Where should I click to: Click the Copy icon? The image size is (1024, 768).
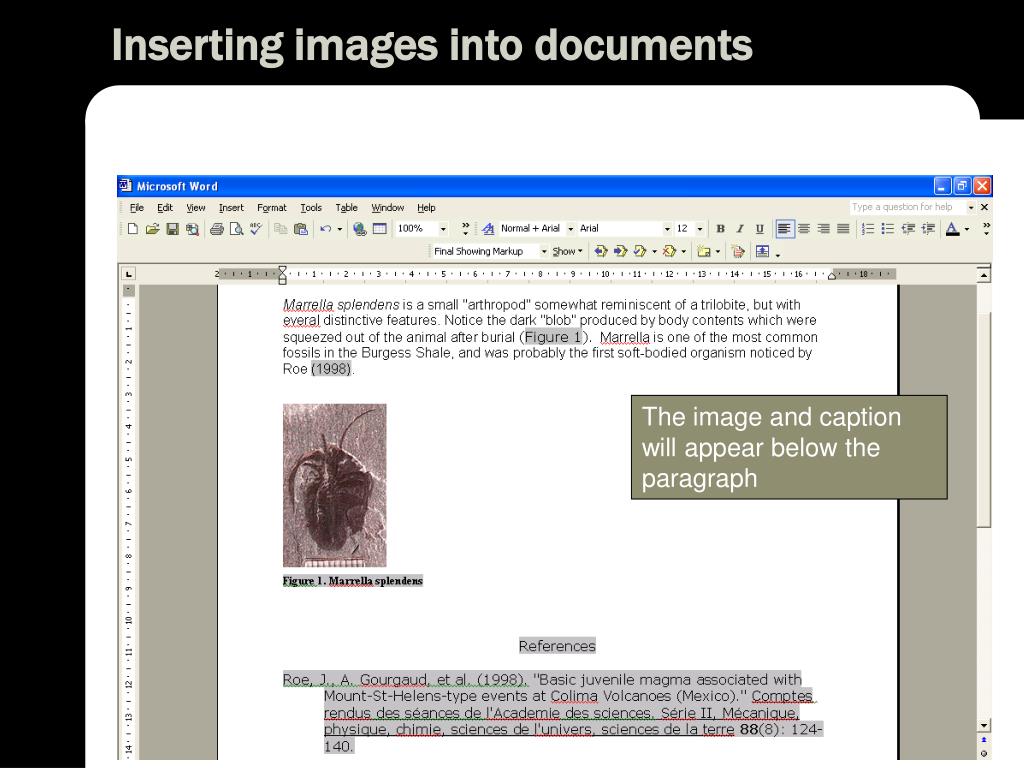(x=281, y=229)
